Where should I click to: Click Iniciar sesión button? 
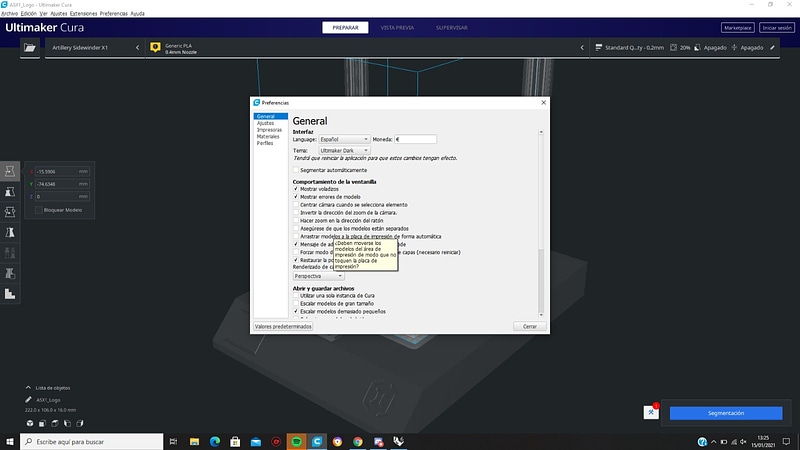point(777,28)
